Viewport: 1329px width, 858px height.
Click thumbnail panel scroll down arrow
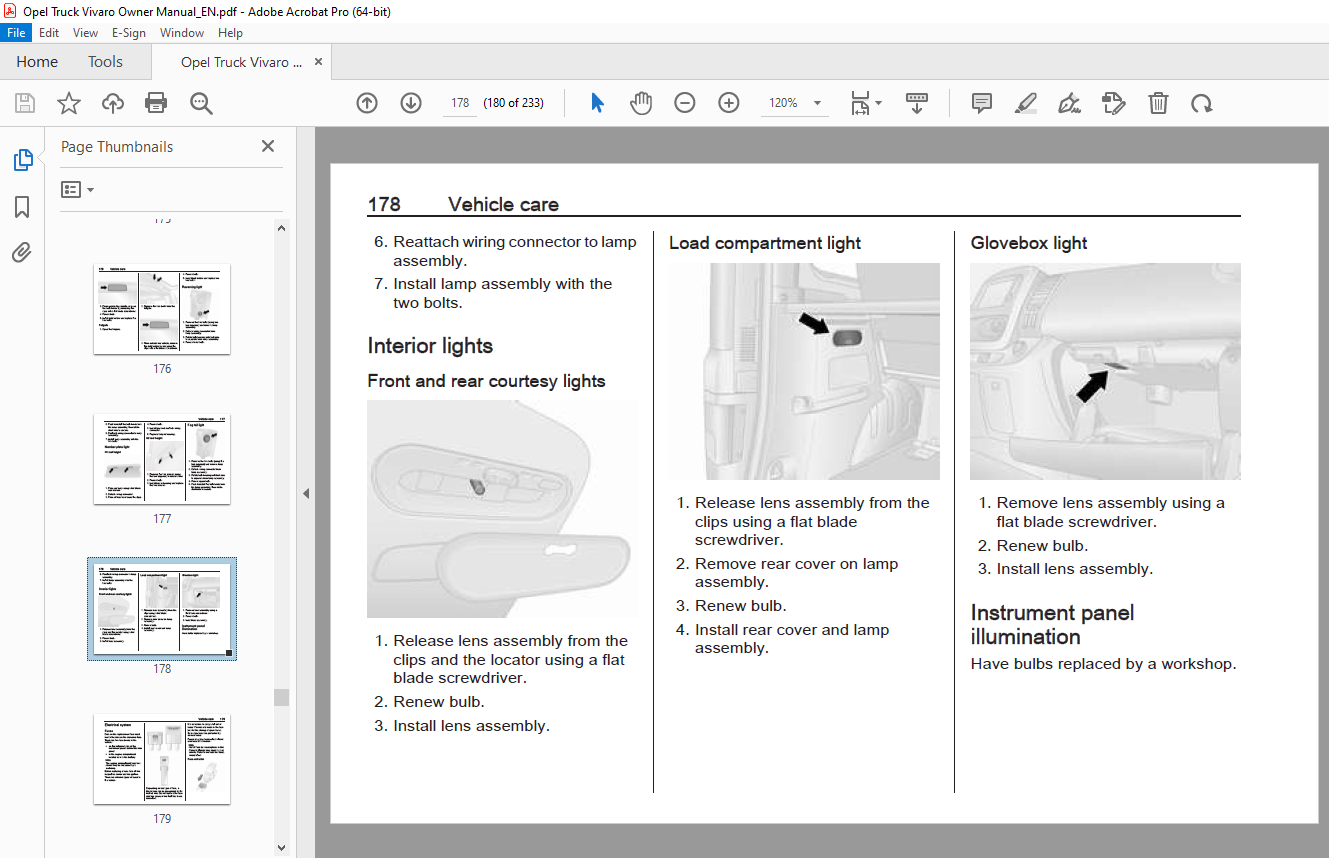click(281, 849)
